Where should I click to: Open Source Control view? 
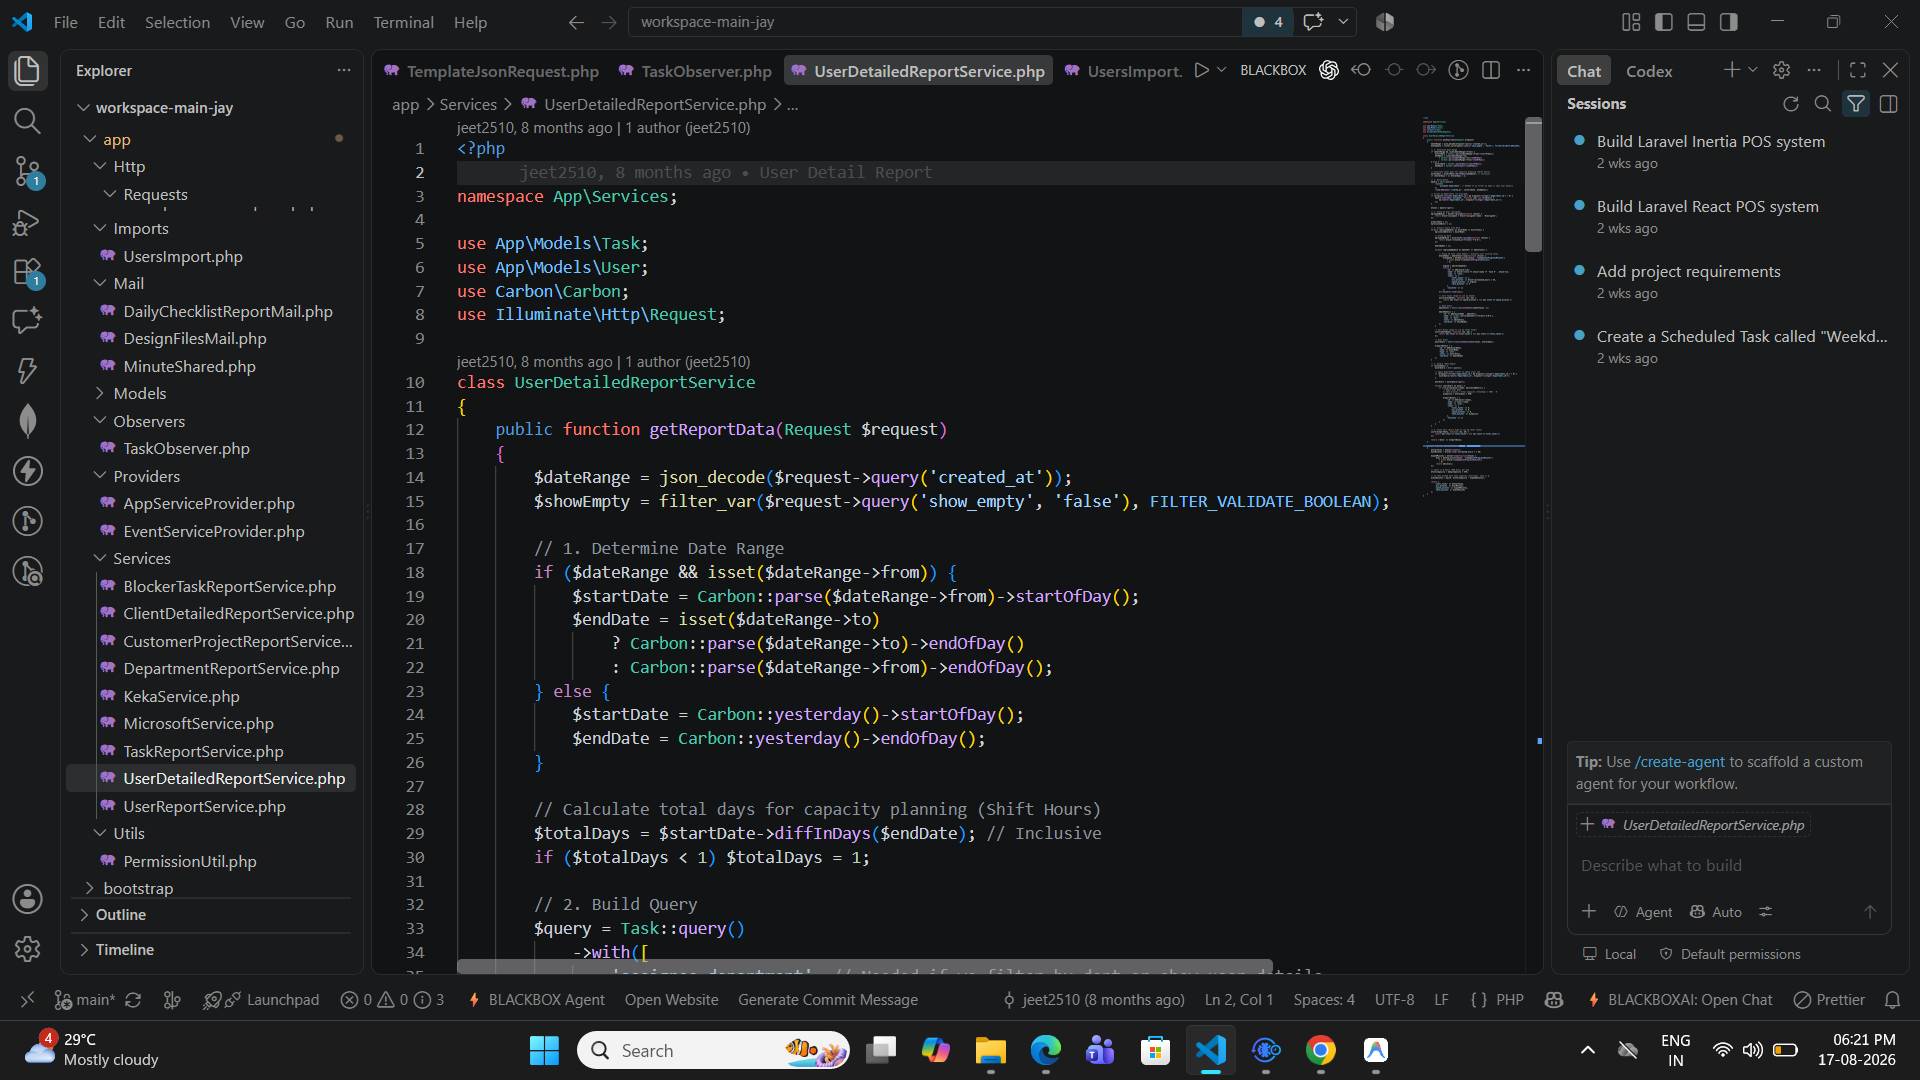tap(27, 171)
